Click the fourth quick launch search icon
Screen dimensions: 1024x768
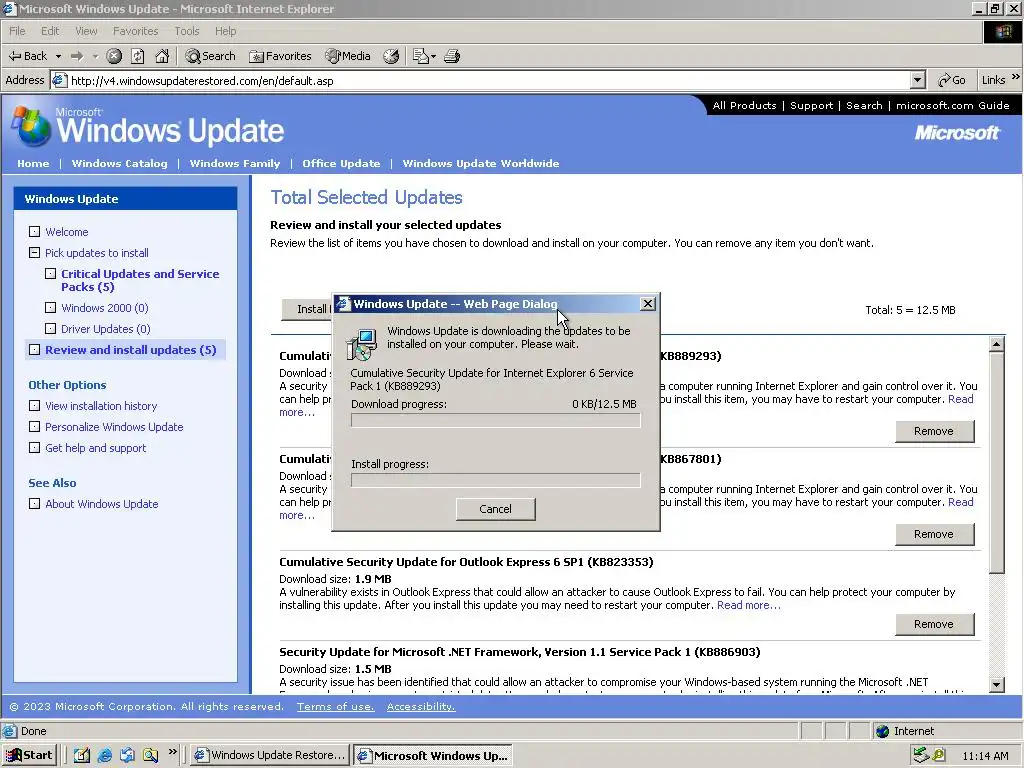coord(150,755)
